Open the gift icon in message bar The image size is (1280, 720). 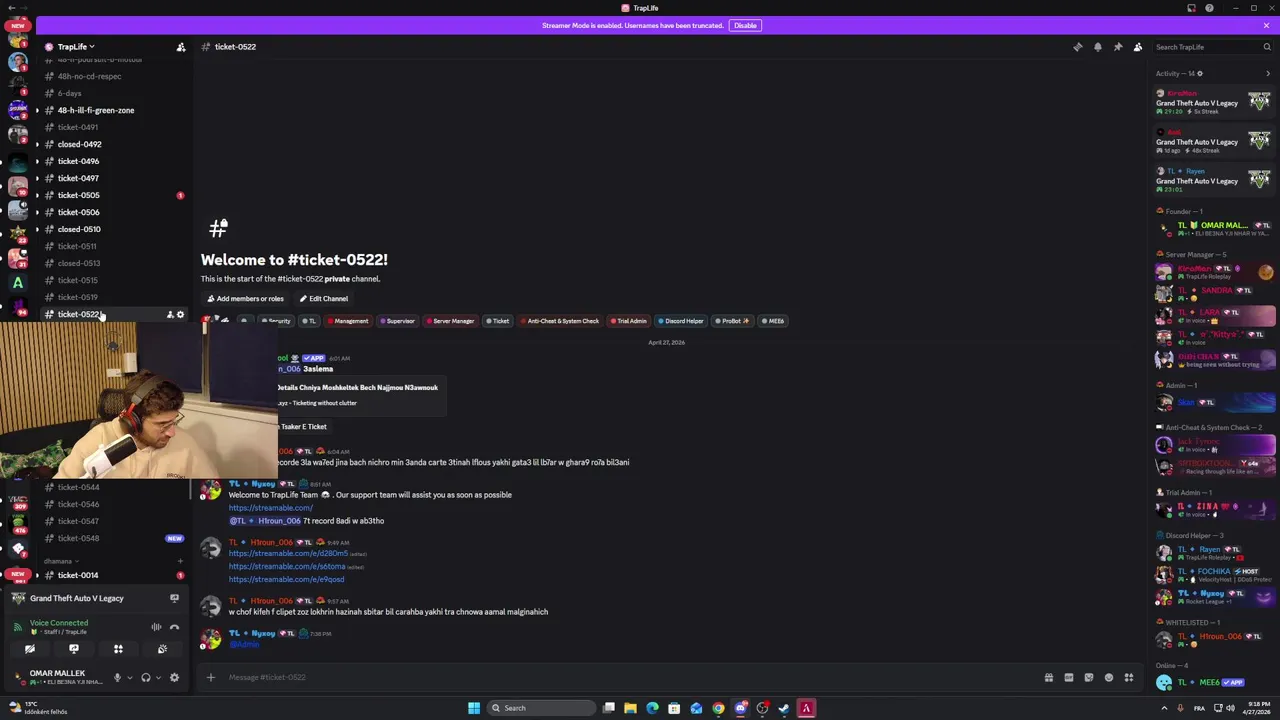[x=1048, y=677]
